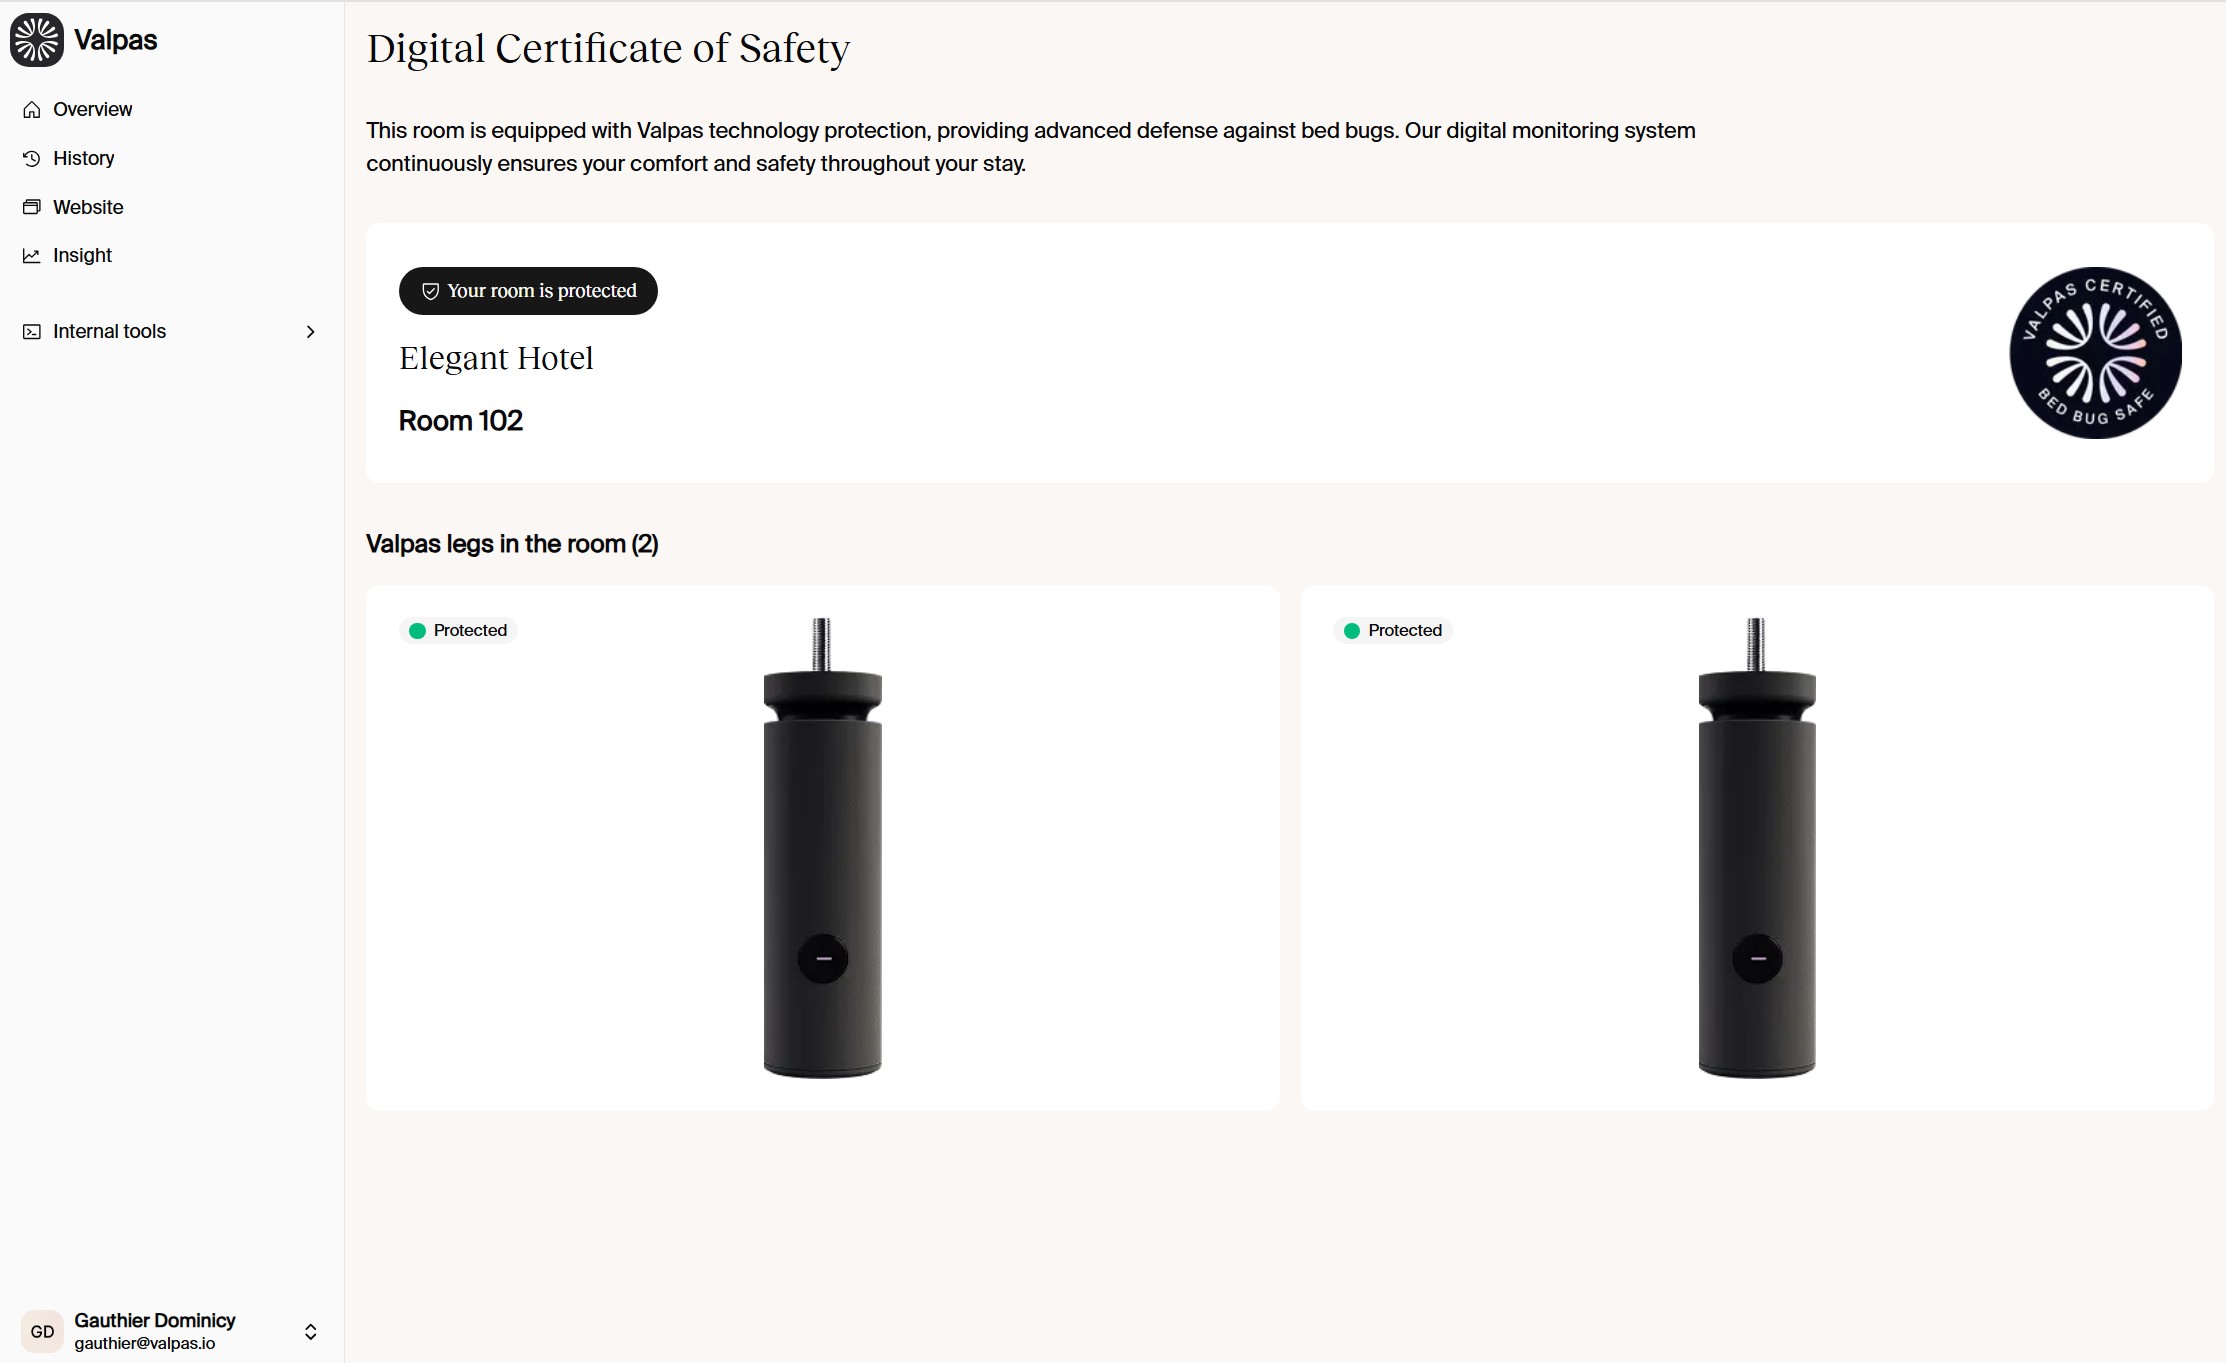The image size is (2226, 1363).
Task: Click the first Valpas leg image
Action: (x=822, y=850)
